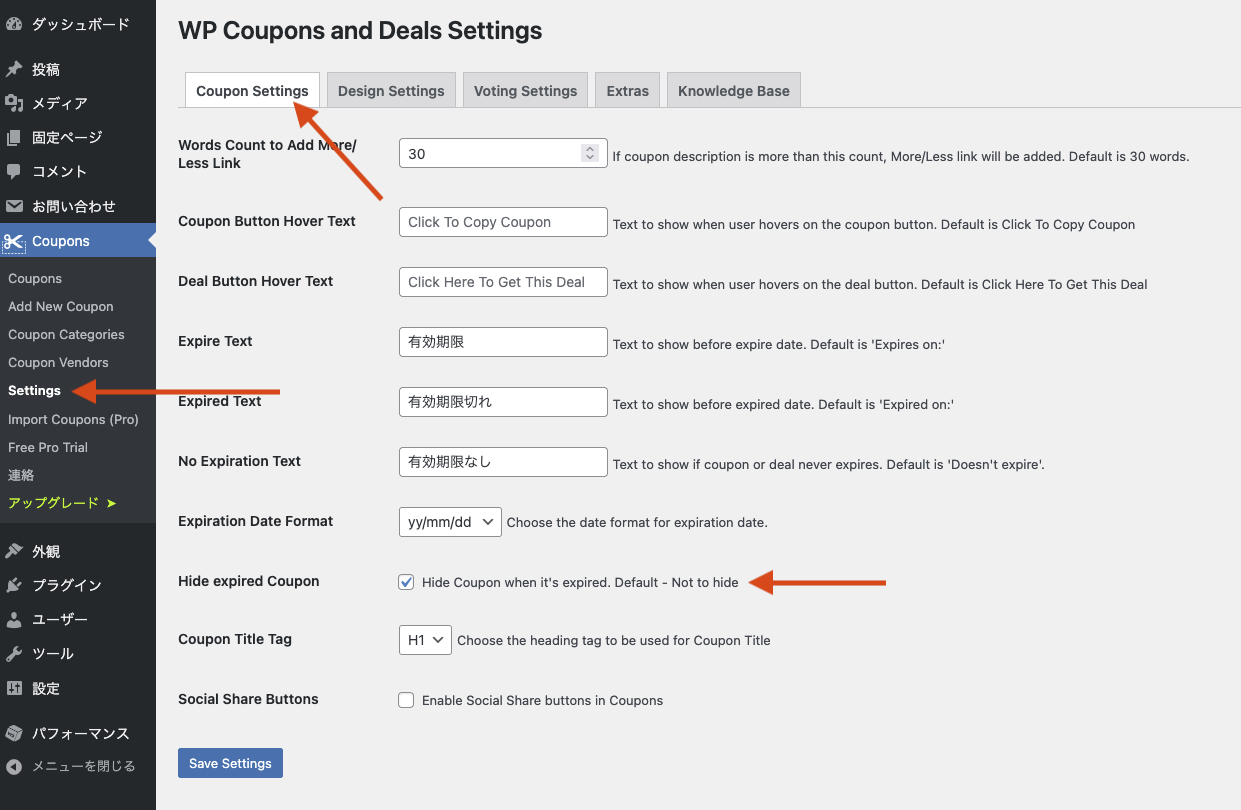Click the Appearance paintbrush icon
Screen dimensions: 1241x810
(x=14, y=551)
